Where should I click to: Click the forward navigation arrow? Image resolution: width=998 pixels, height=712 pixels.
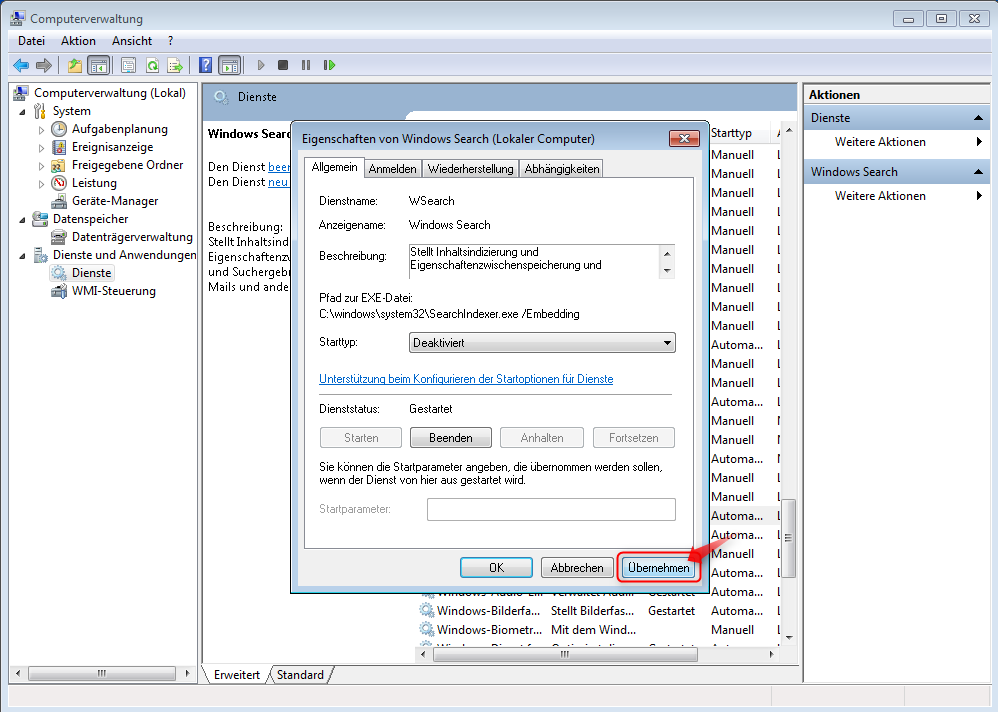point(44,64)
